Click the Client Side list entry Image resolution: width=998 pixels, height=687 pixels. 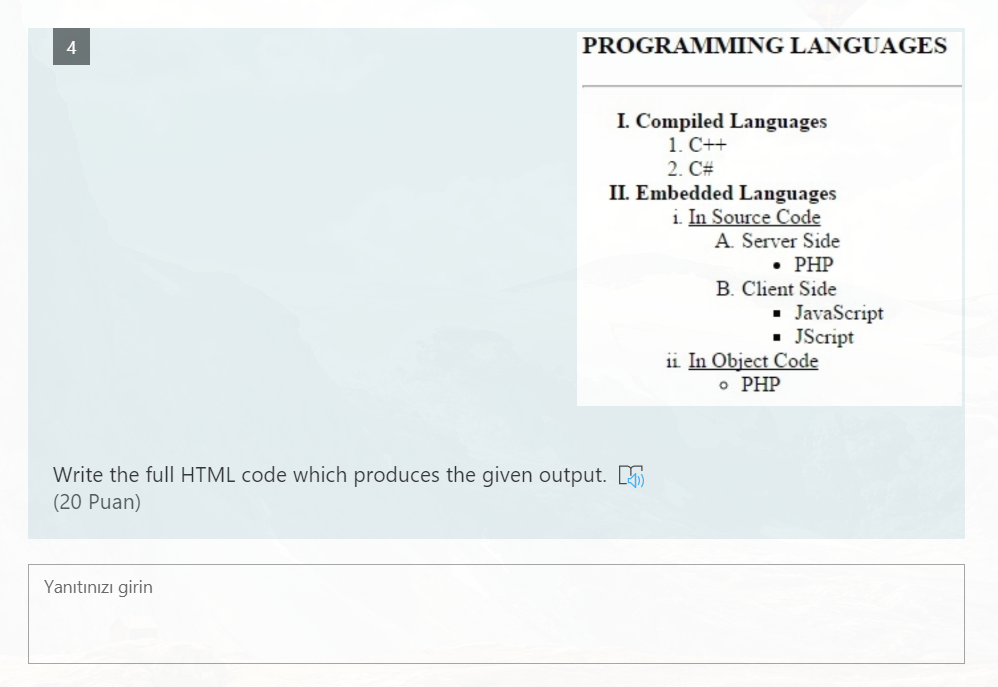pyautogui.click(x=775, y=289)
